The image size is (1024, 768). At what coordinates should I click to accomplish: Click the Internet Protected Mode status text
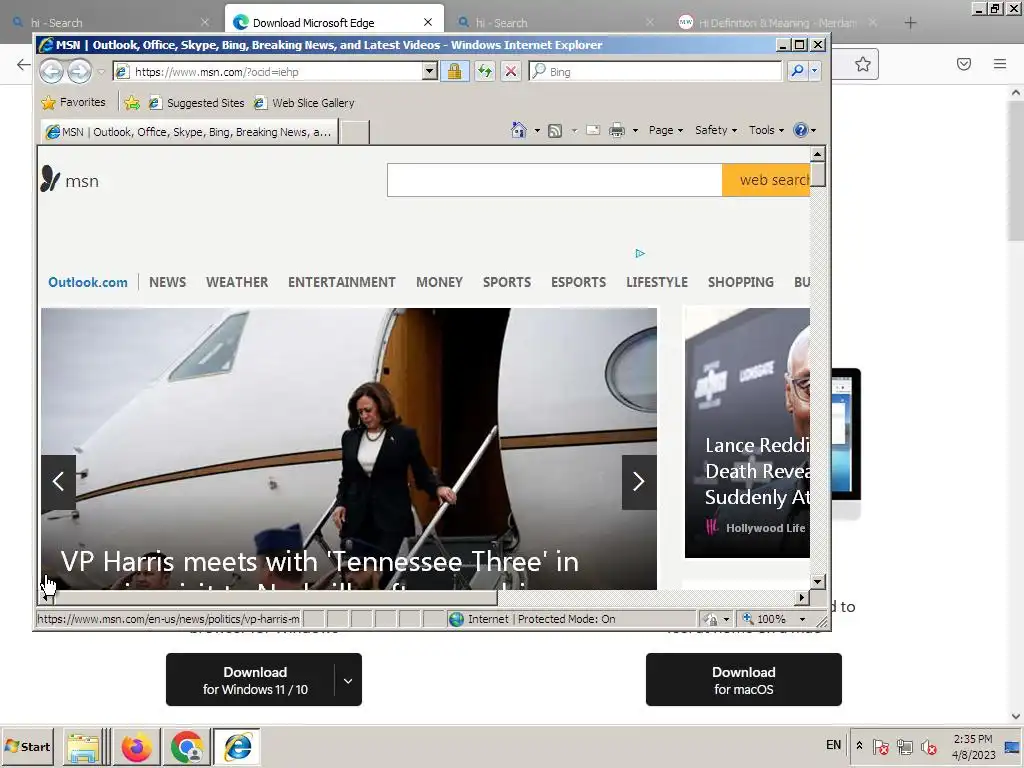point(541,619)
